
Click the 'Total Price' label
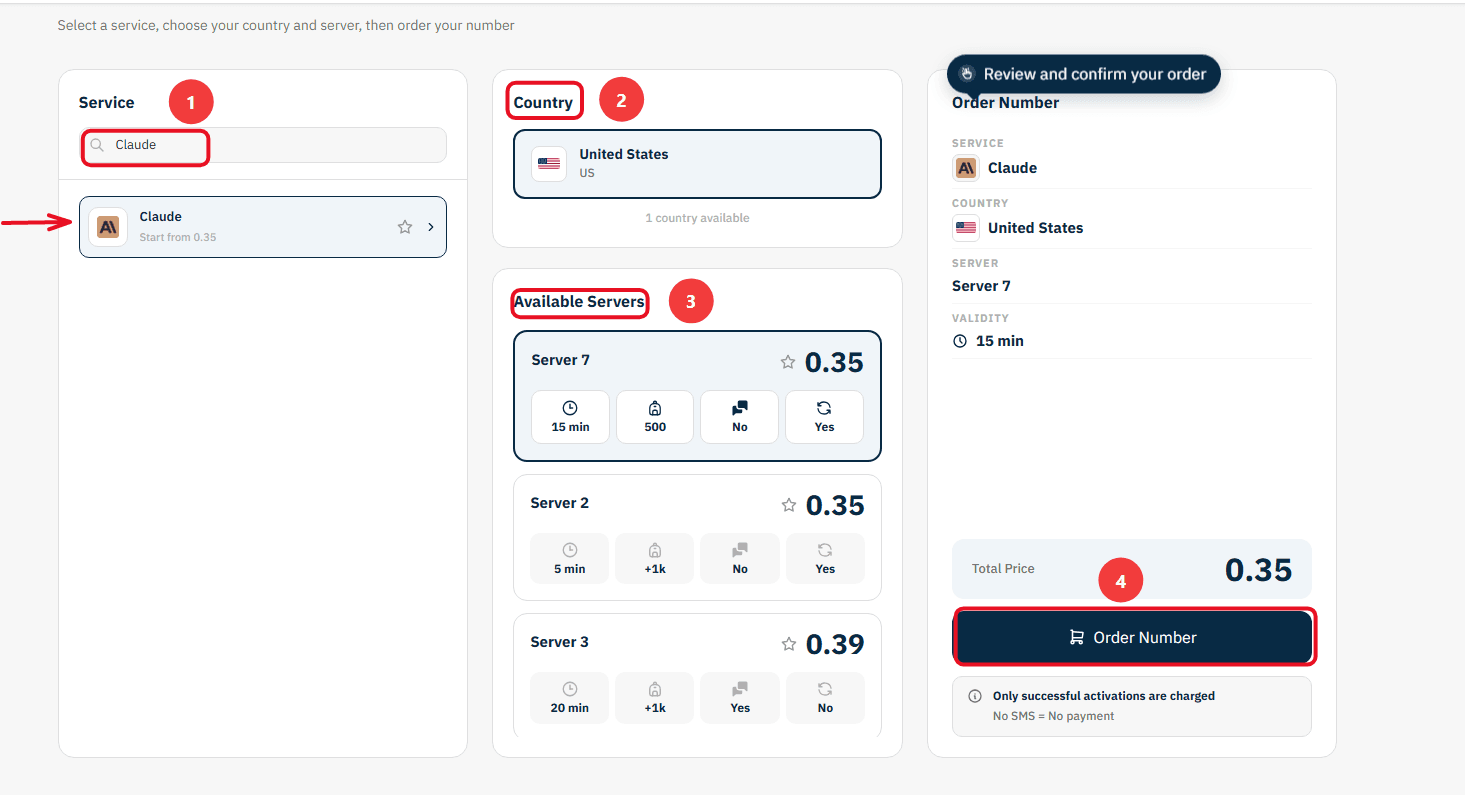pyautogui.click(x=1003, y=569)
